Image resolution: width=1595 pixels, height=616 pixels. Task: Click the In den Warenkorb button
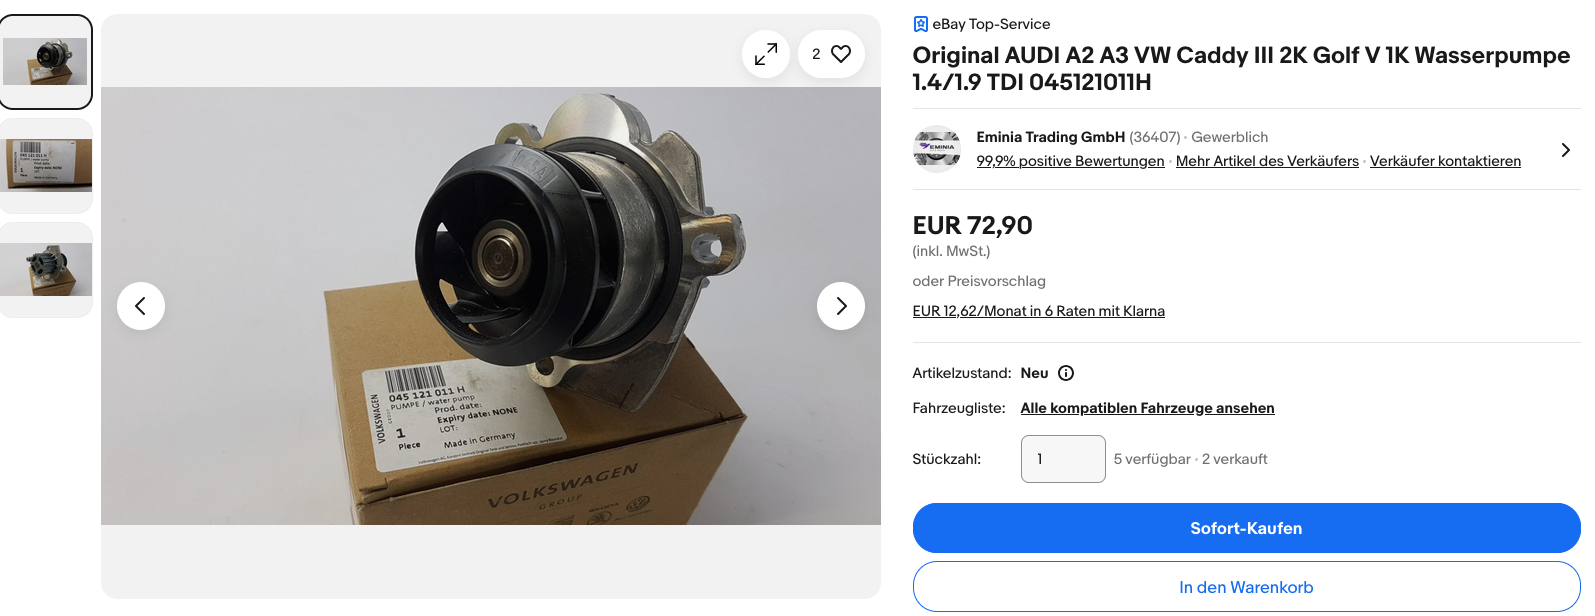[x=1246, y=587]
